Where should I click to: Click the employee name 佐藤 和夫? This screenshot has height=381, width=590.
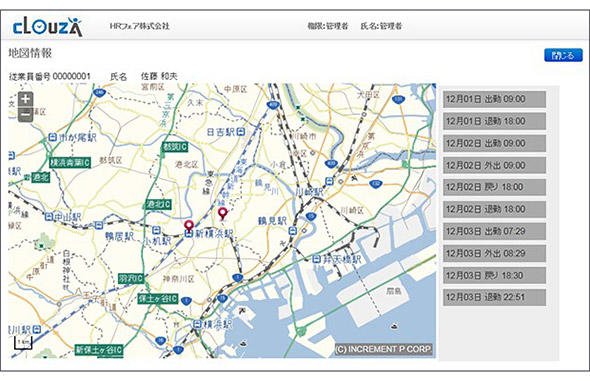[x=159, y=76]
